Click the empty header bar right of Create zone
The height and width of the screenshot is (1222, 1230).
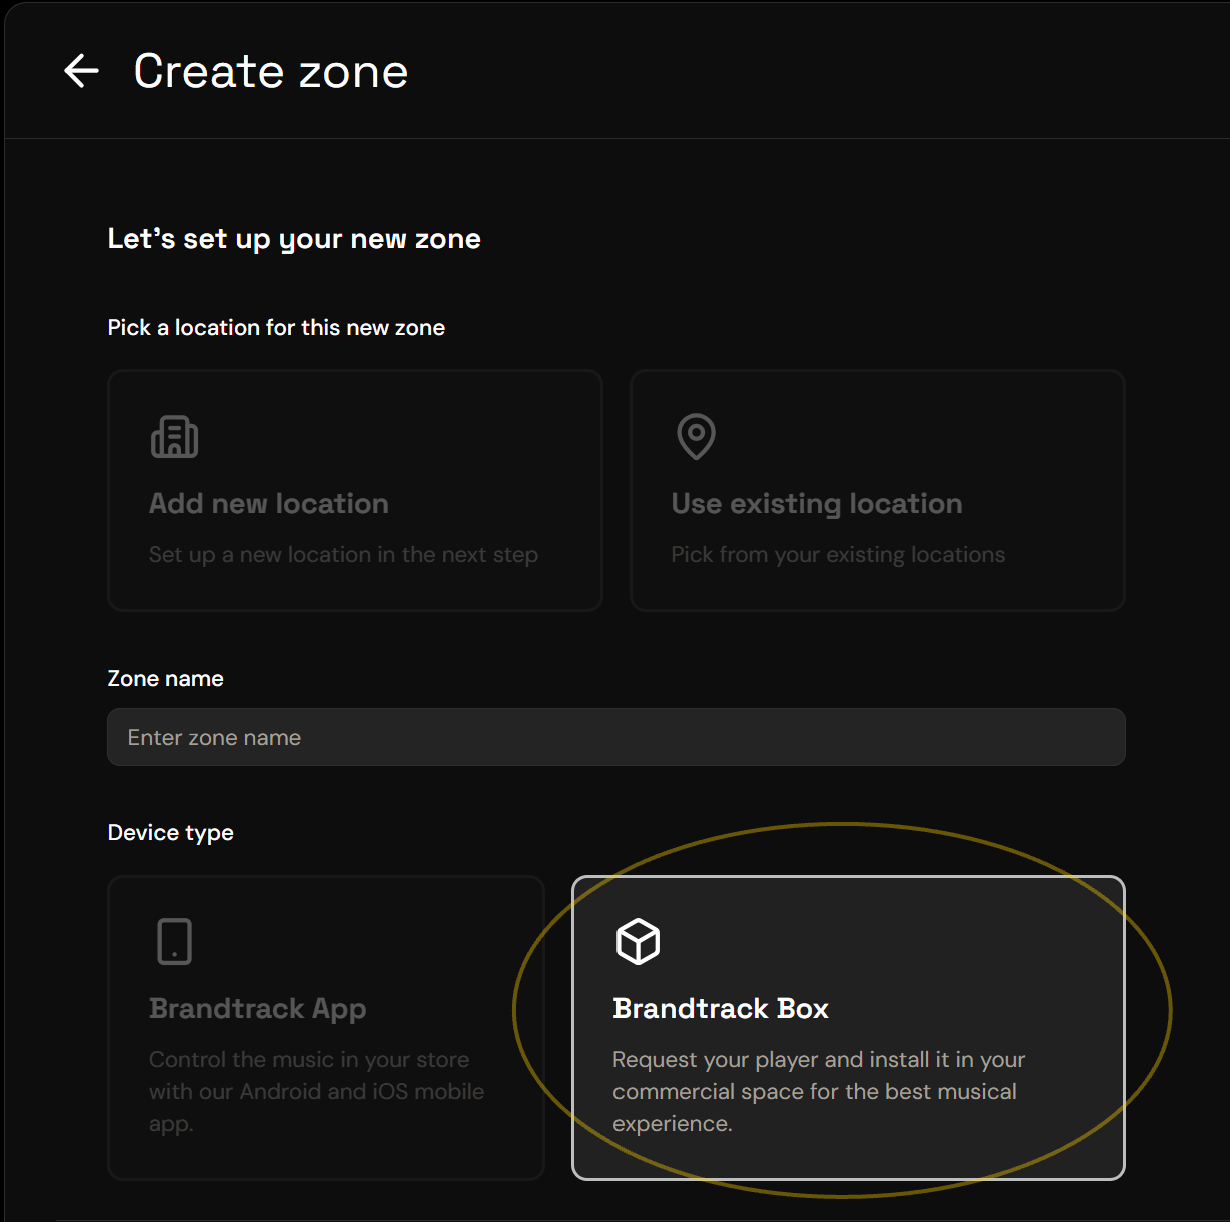click(x=820, y=71)
